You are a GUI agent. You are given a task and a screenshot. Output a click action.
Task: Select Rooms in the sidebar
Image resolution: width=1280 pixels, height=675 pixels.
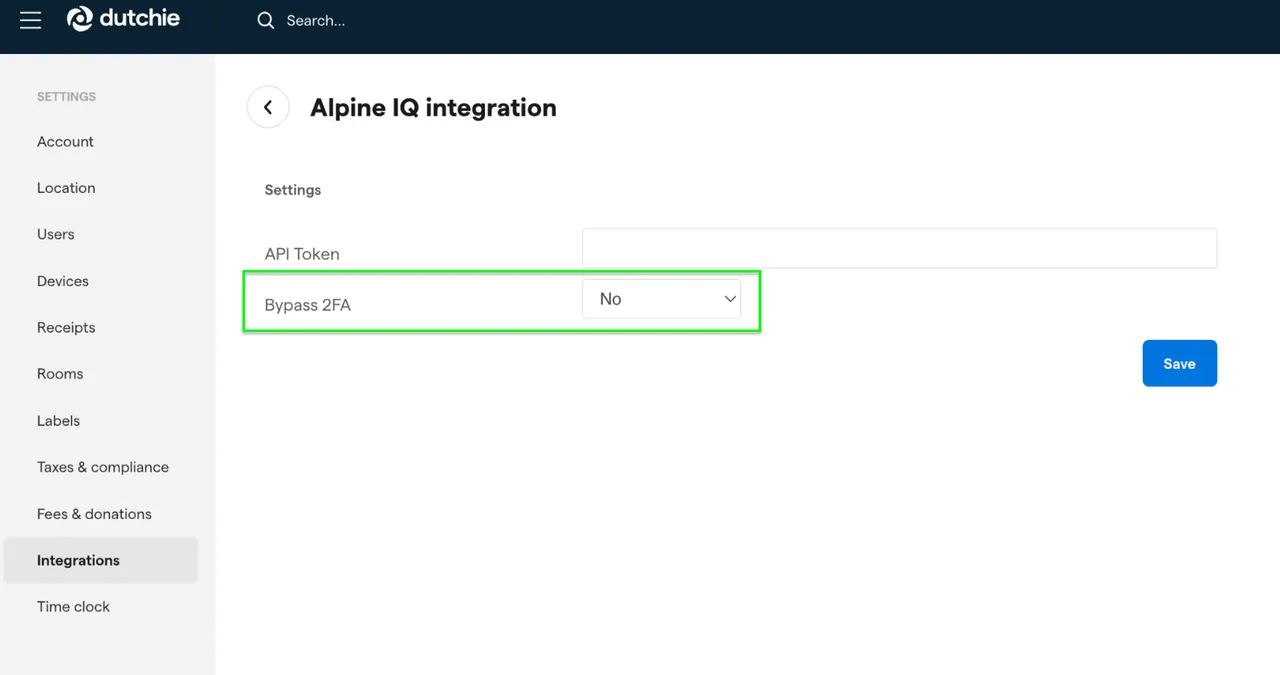[x=59, y=373]
